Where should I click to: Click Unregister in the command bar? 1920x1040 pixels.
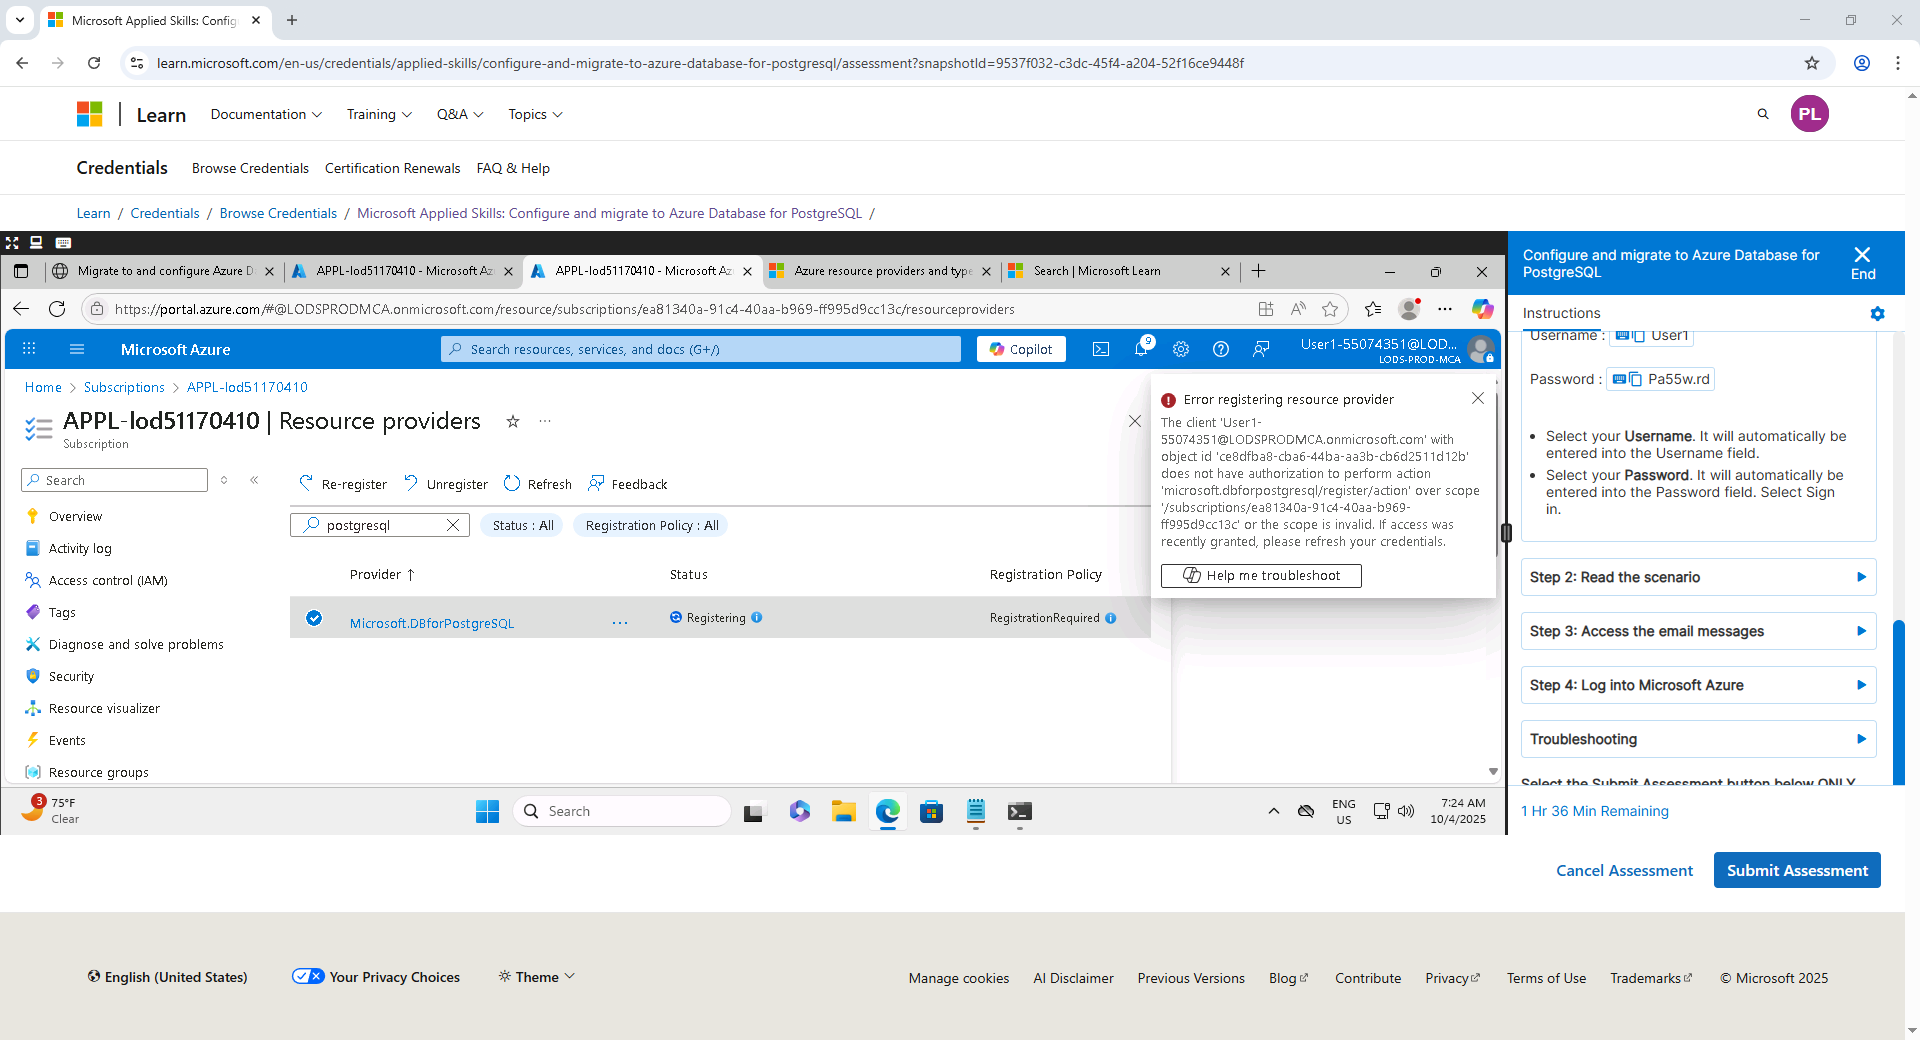coord(446,484)
